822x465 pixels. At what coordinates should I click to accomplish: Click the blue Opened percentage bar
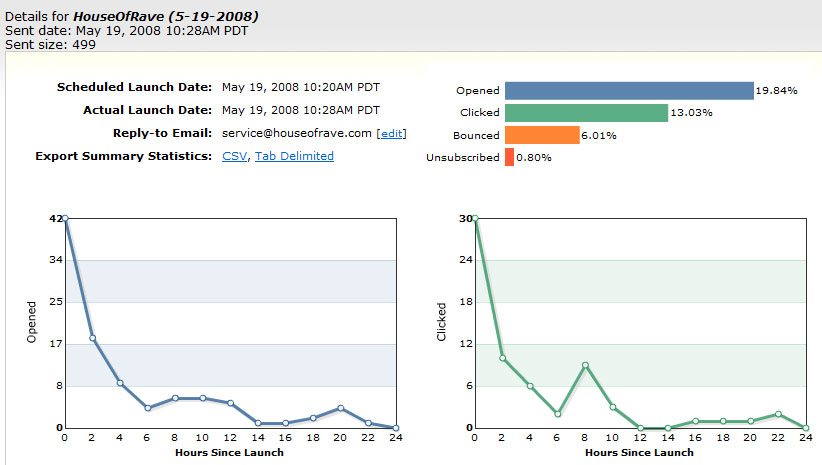(628, 90)
